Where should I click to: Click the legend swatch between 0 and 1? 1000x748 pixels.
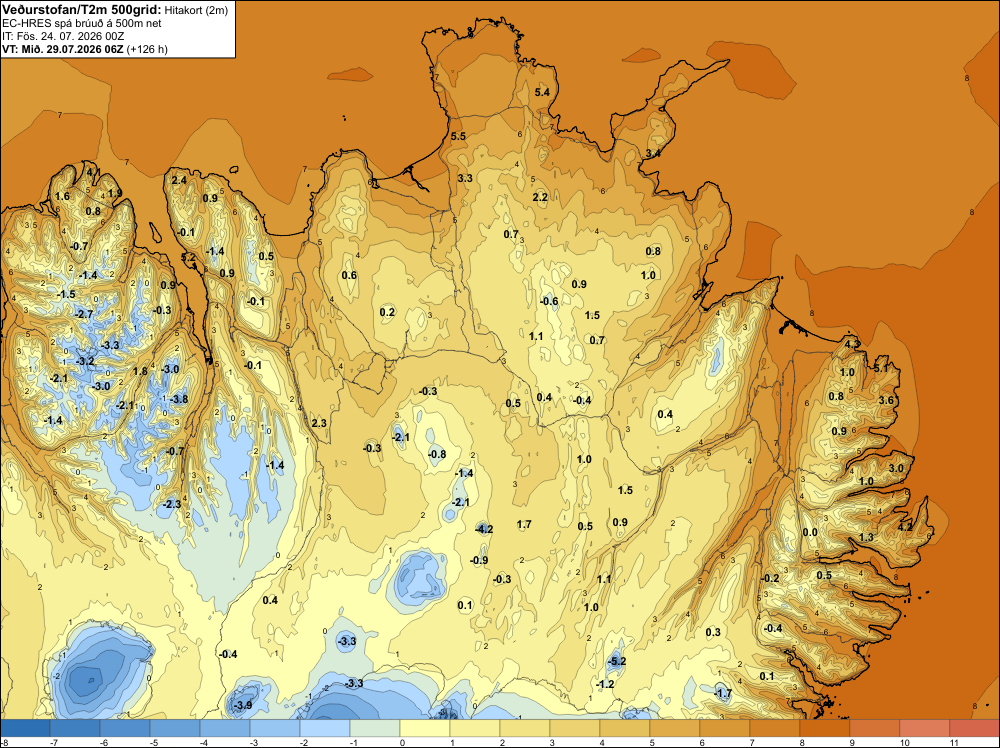click(x=425, y=728)
